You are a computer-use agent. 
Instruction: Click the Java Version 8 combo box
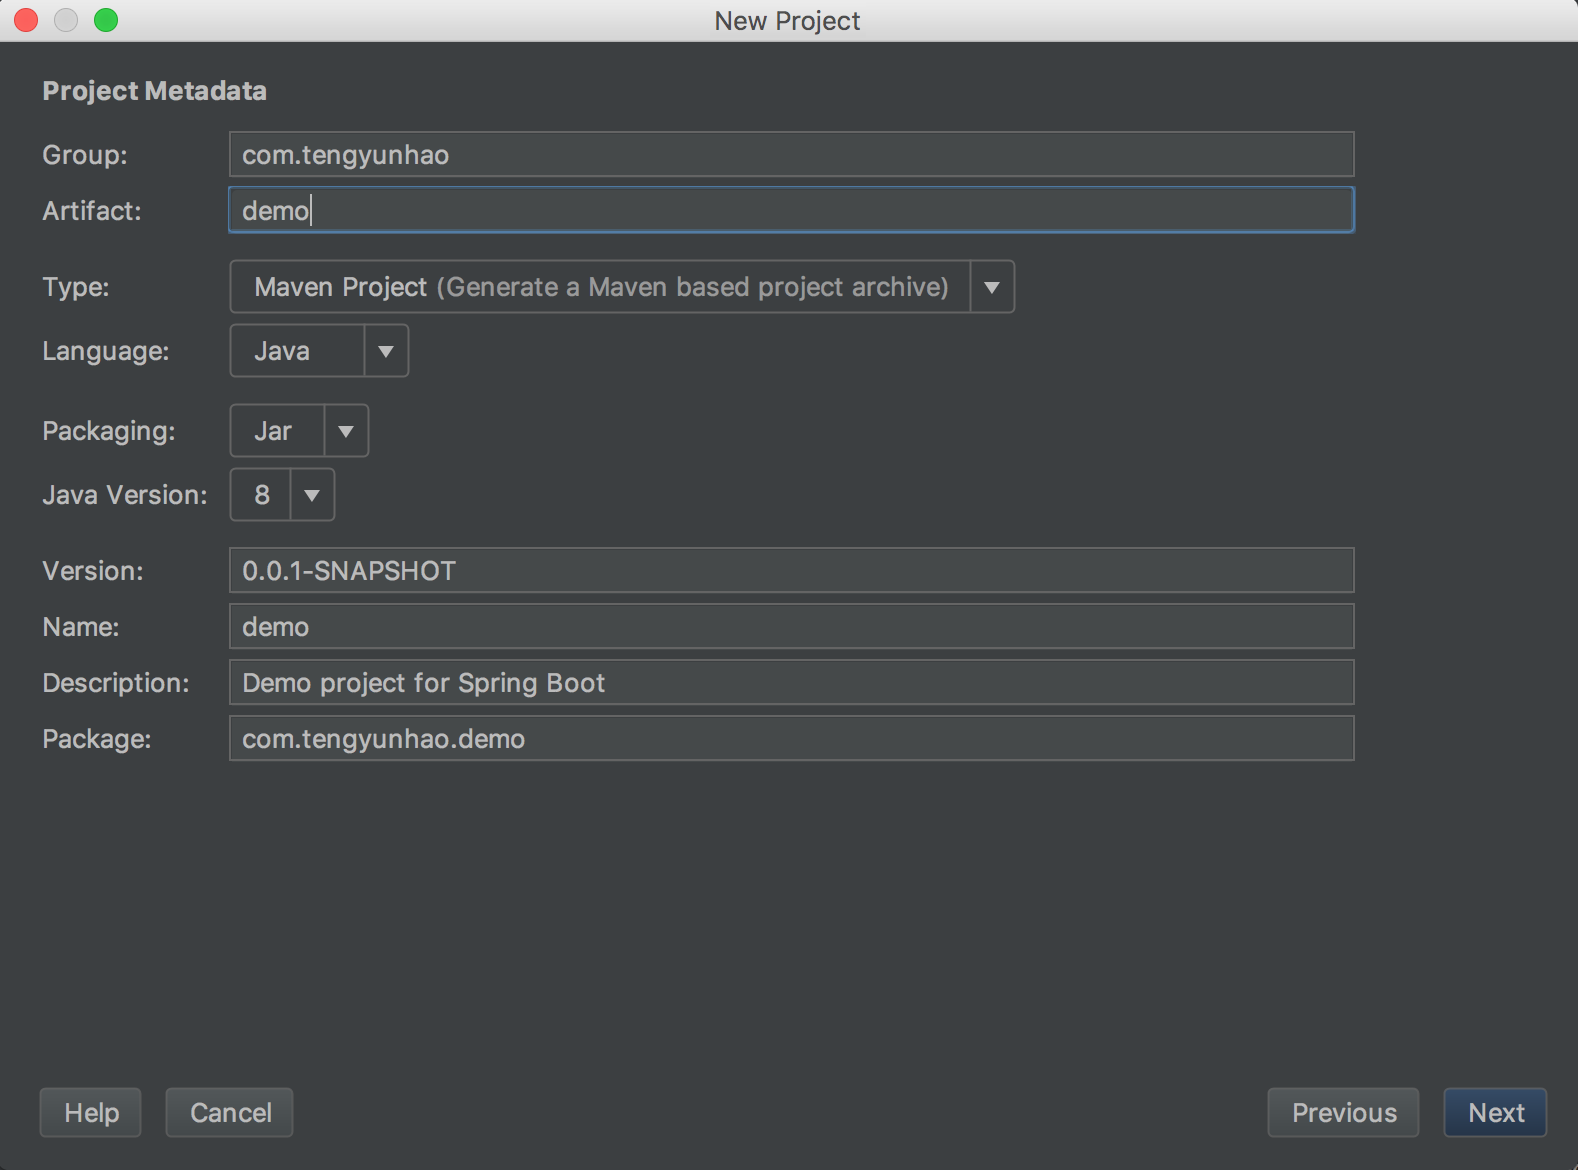[x=261, y=496]
